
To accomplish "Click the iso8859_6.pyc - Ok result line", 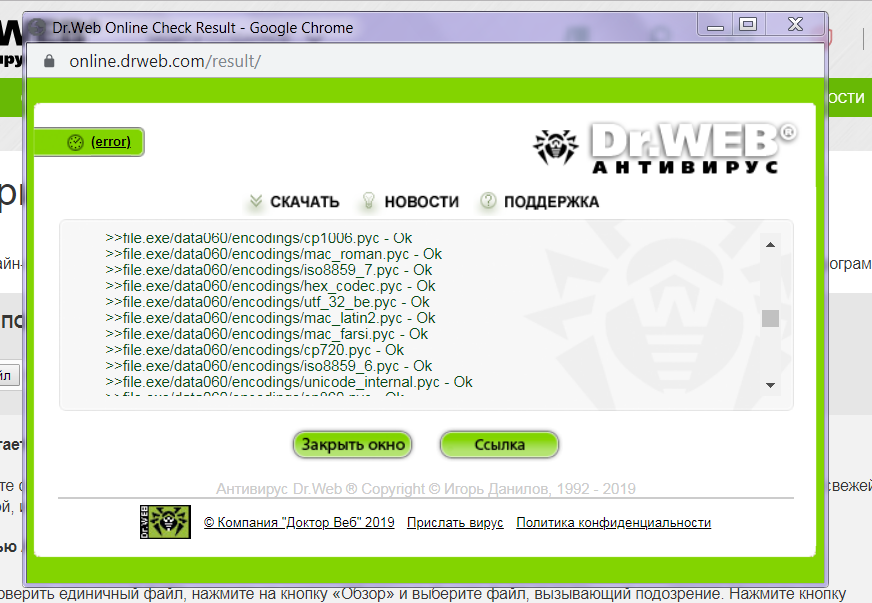I will 269,366.
